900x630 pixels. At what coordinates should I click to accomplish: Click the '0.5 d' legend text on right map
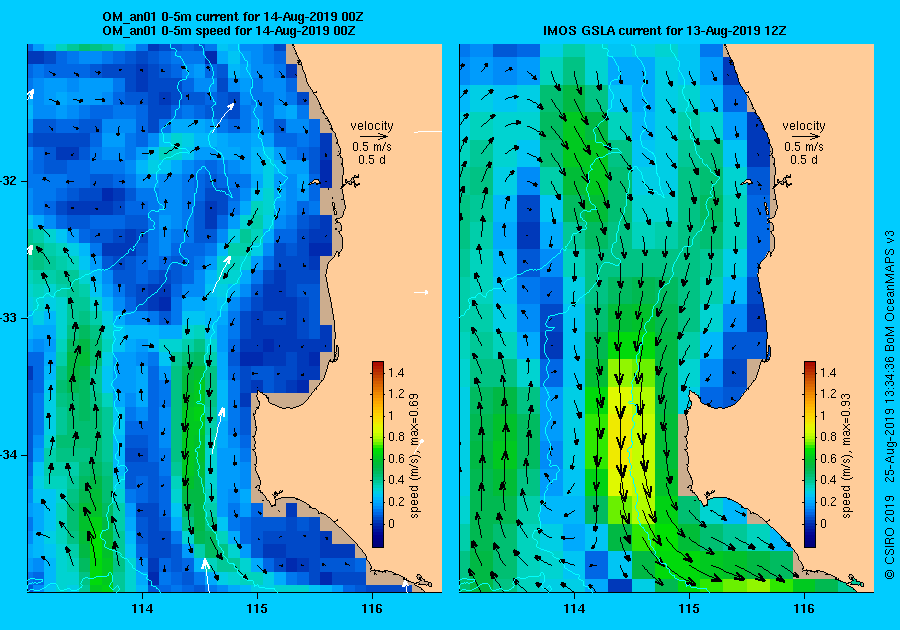(804, 160)
